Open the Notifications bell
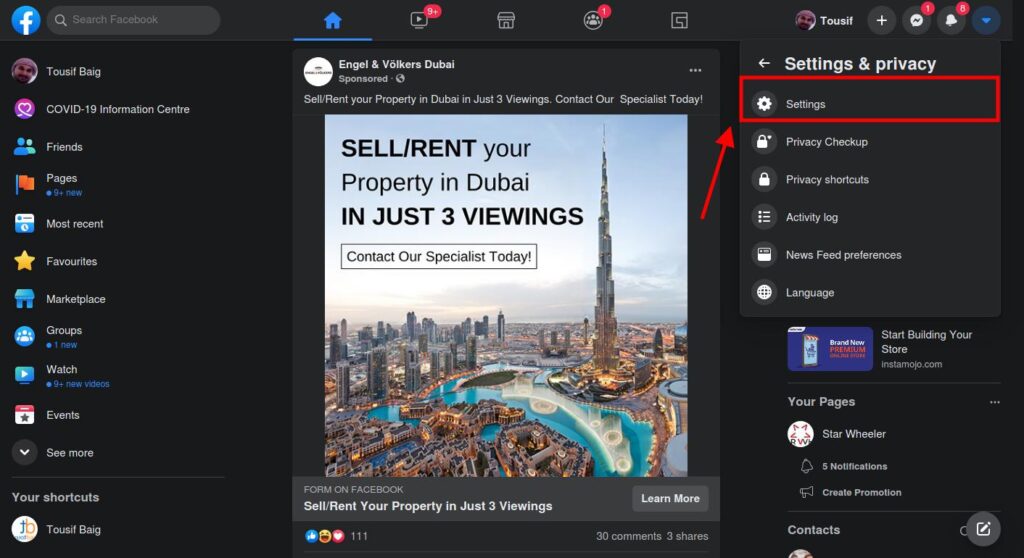Viewport: 1024px width, 558px height. point(952,20)
